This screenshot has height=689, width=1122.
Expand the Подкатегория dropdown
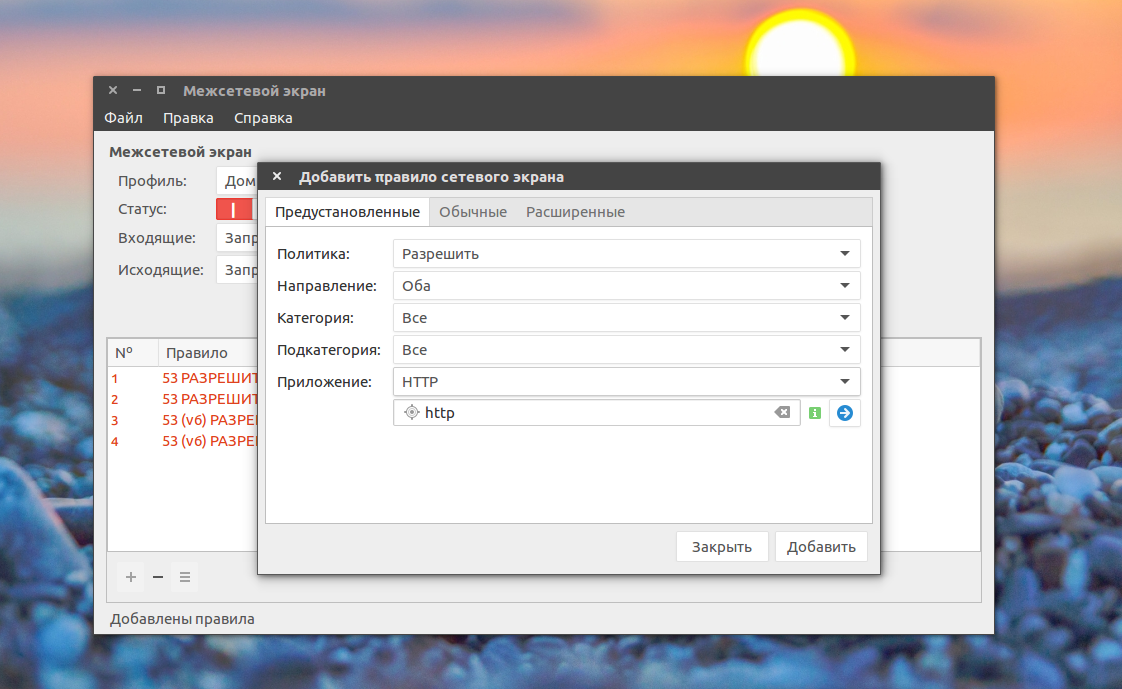click(626, 350)
